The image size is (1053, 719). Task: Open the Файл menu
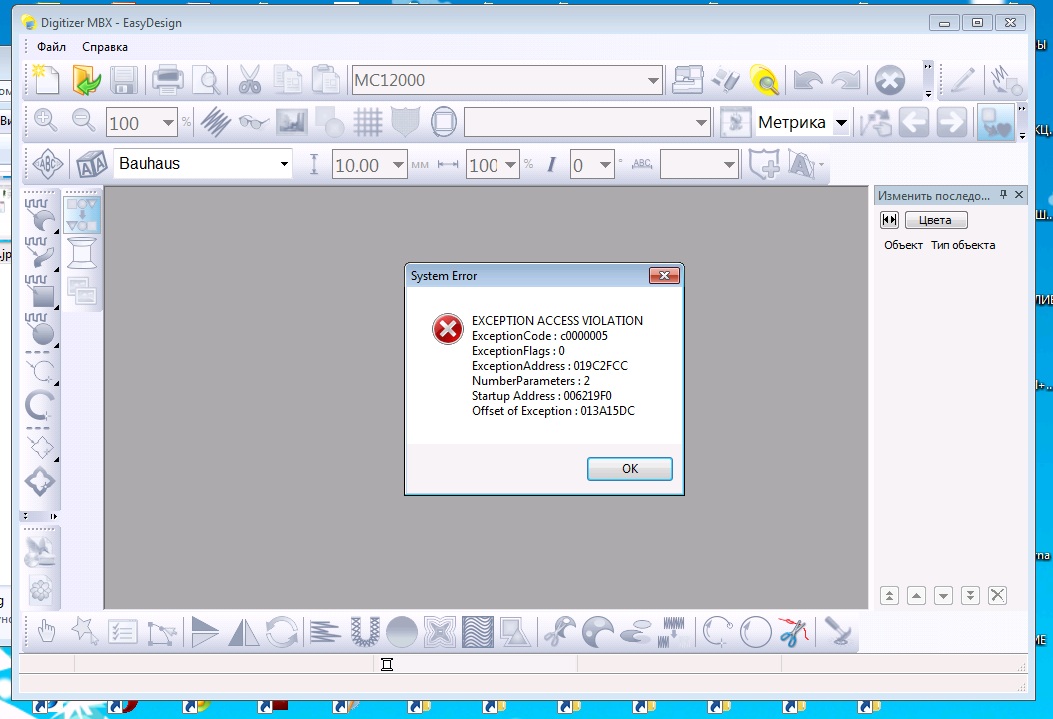(51, 46)
